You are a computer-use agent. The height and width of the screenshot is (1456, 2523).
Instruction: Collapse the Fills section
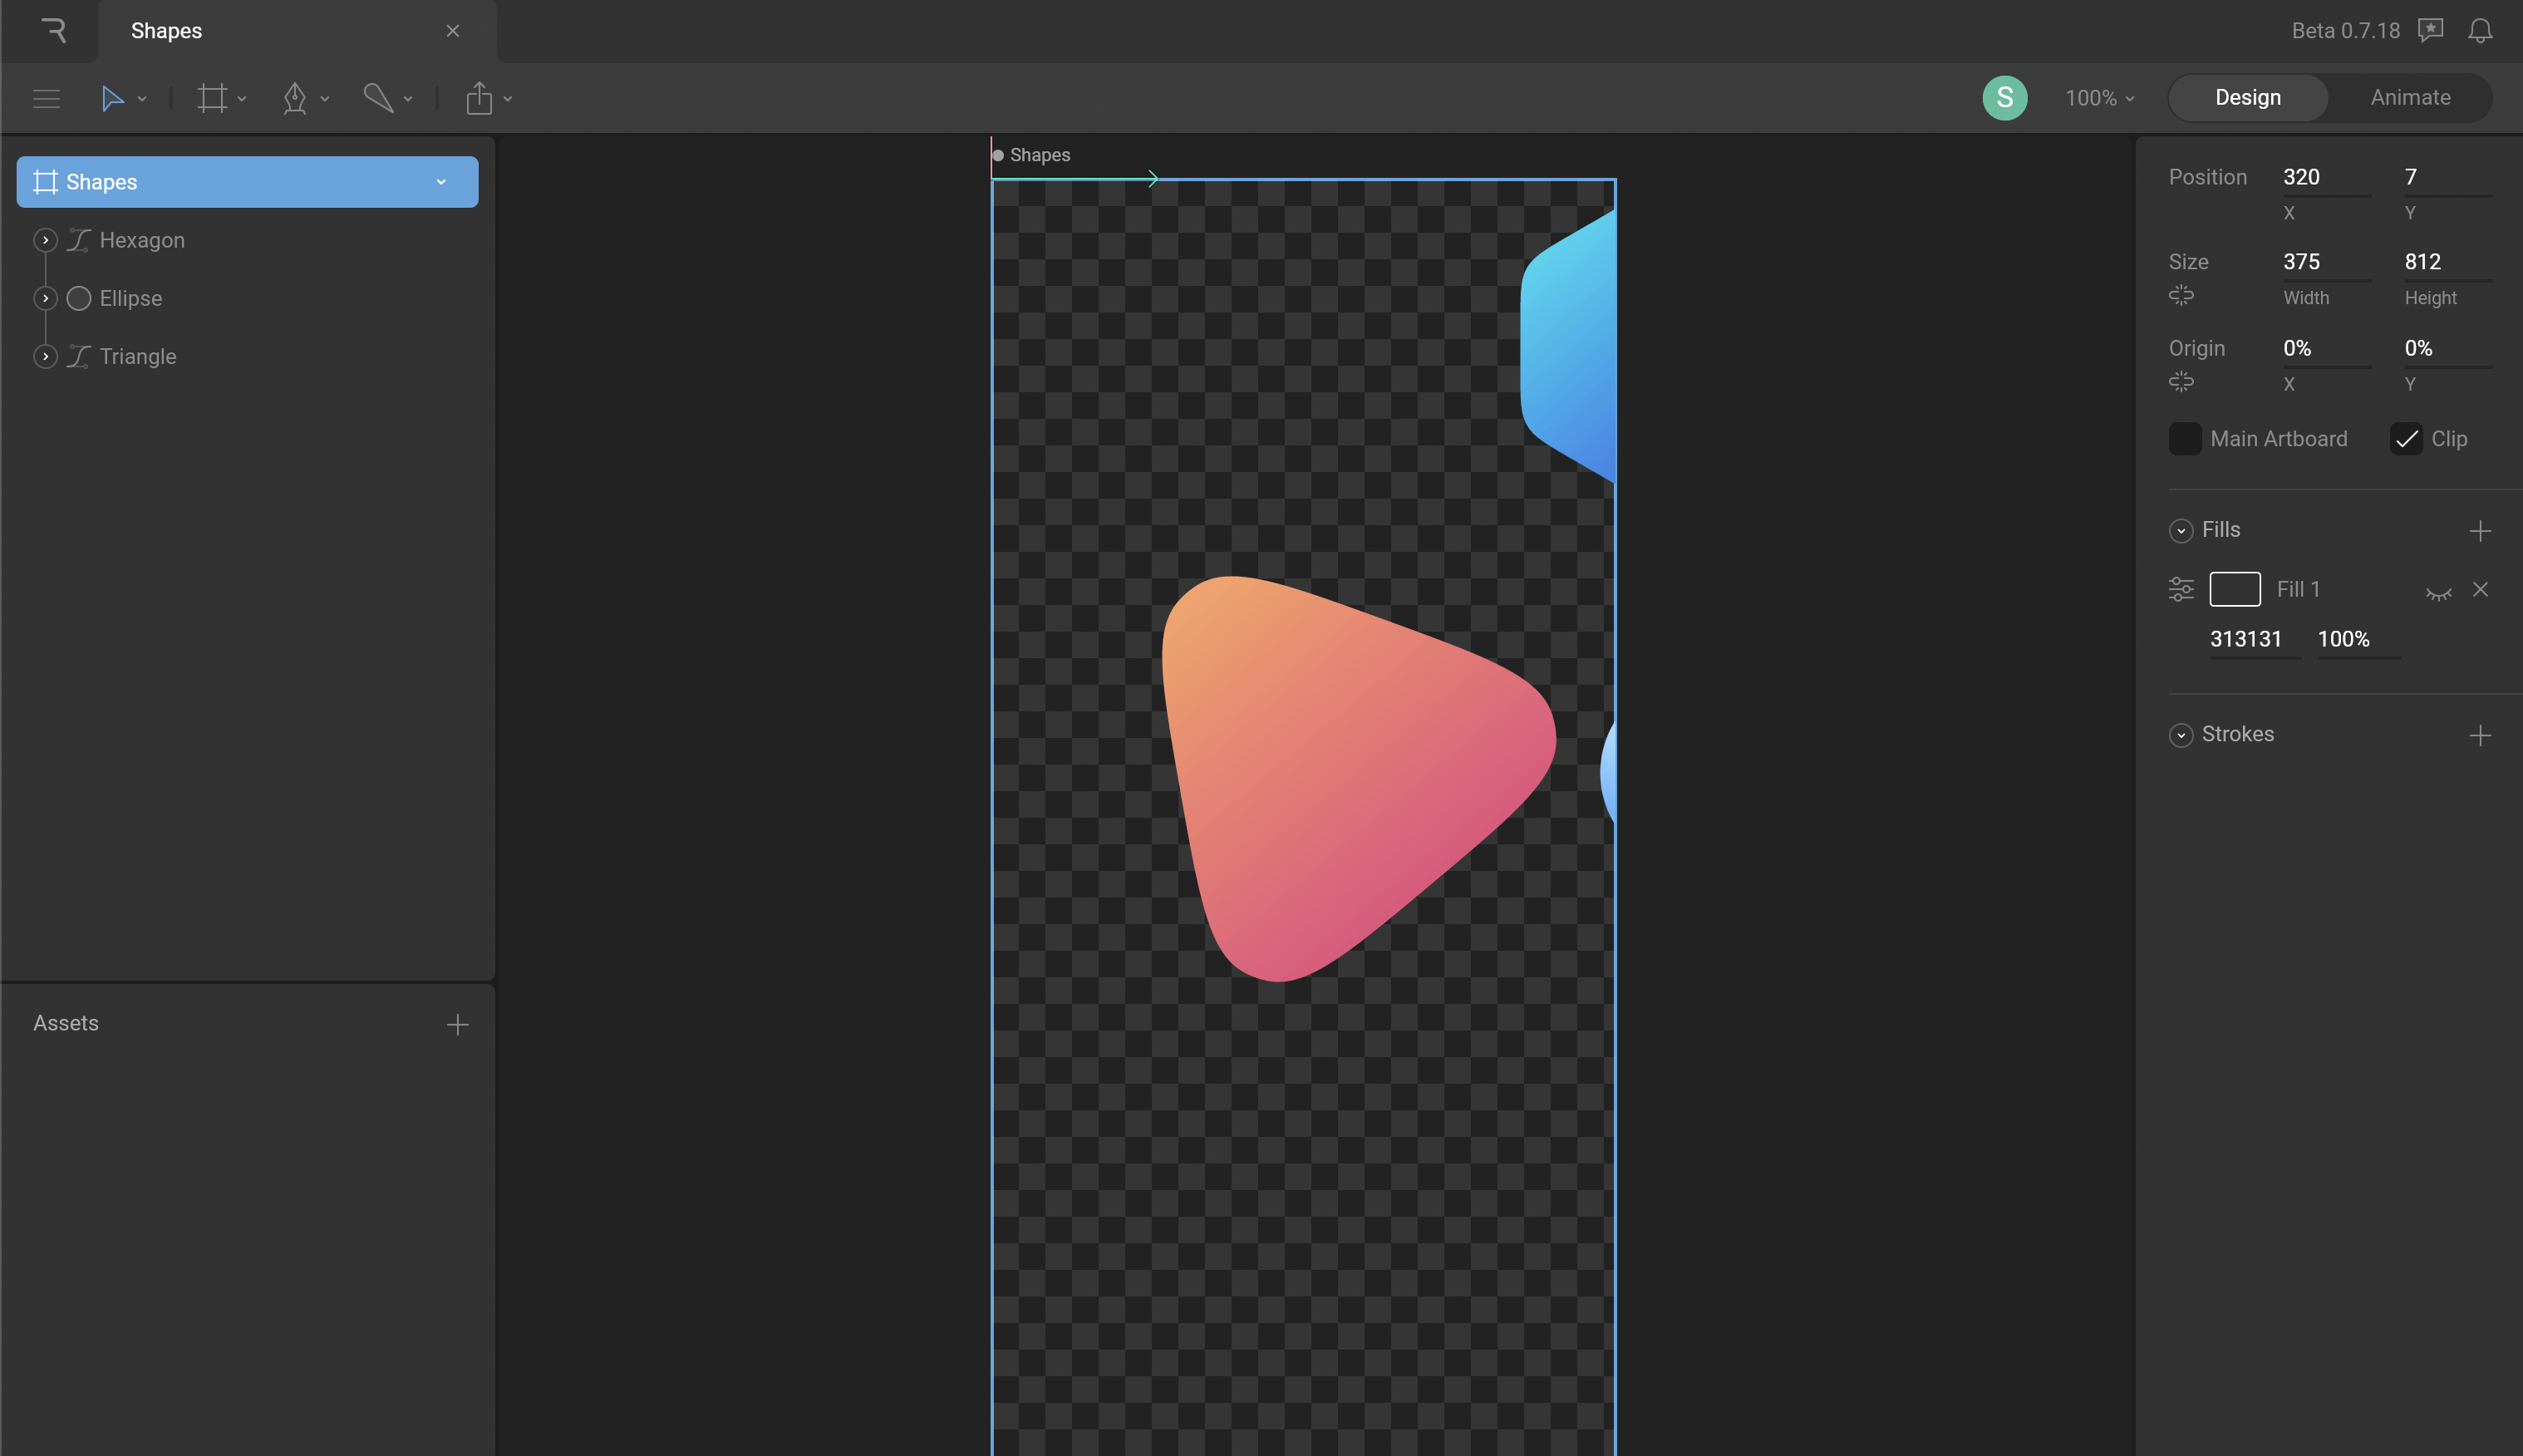click(x=2181, y=531)
